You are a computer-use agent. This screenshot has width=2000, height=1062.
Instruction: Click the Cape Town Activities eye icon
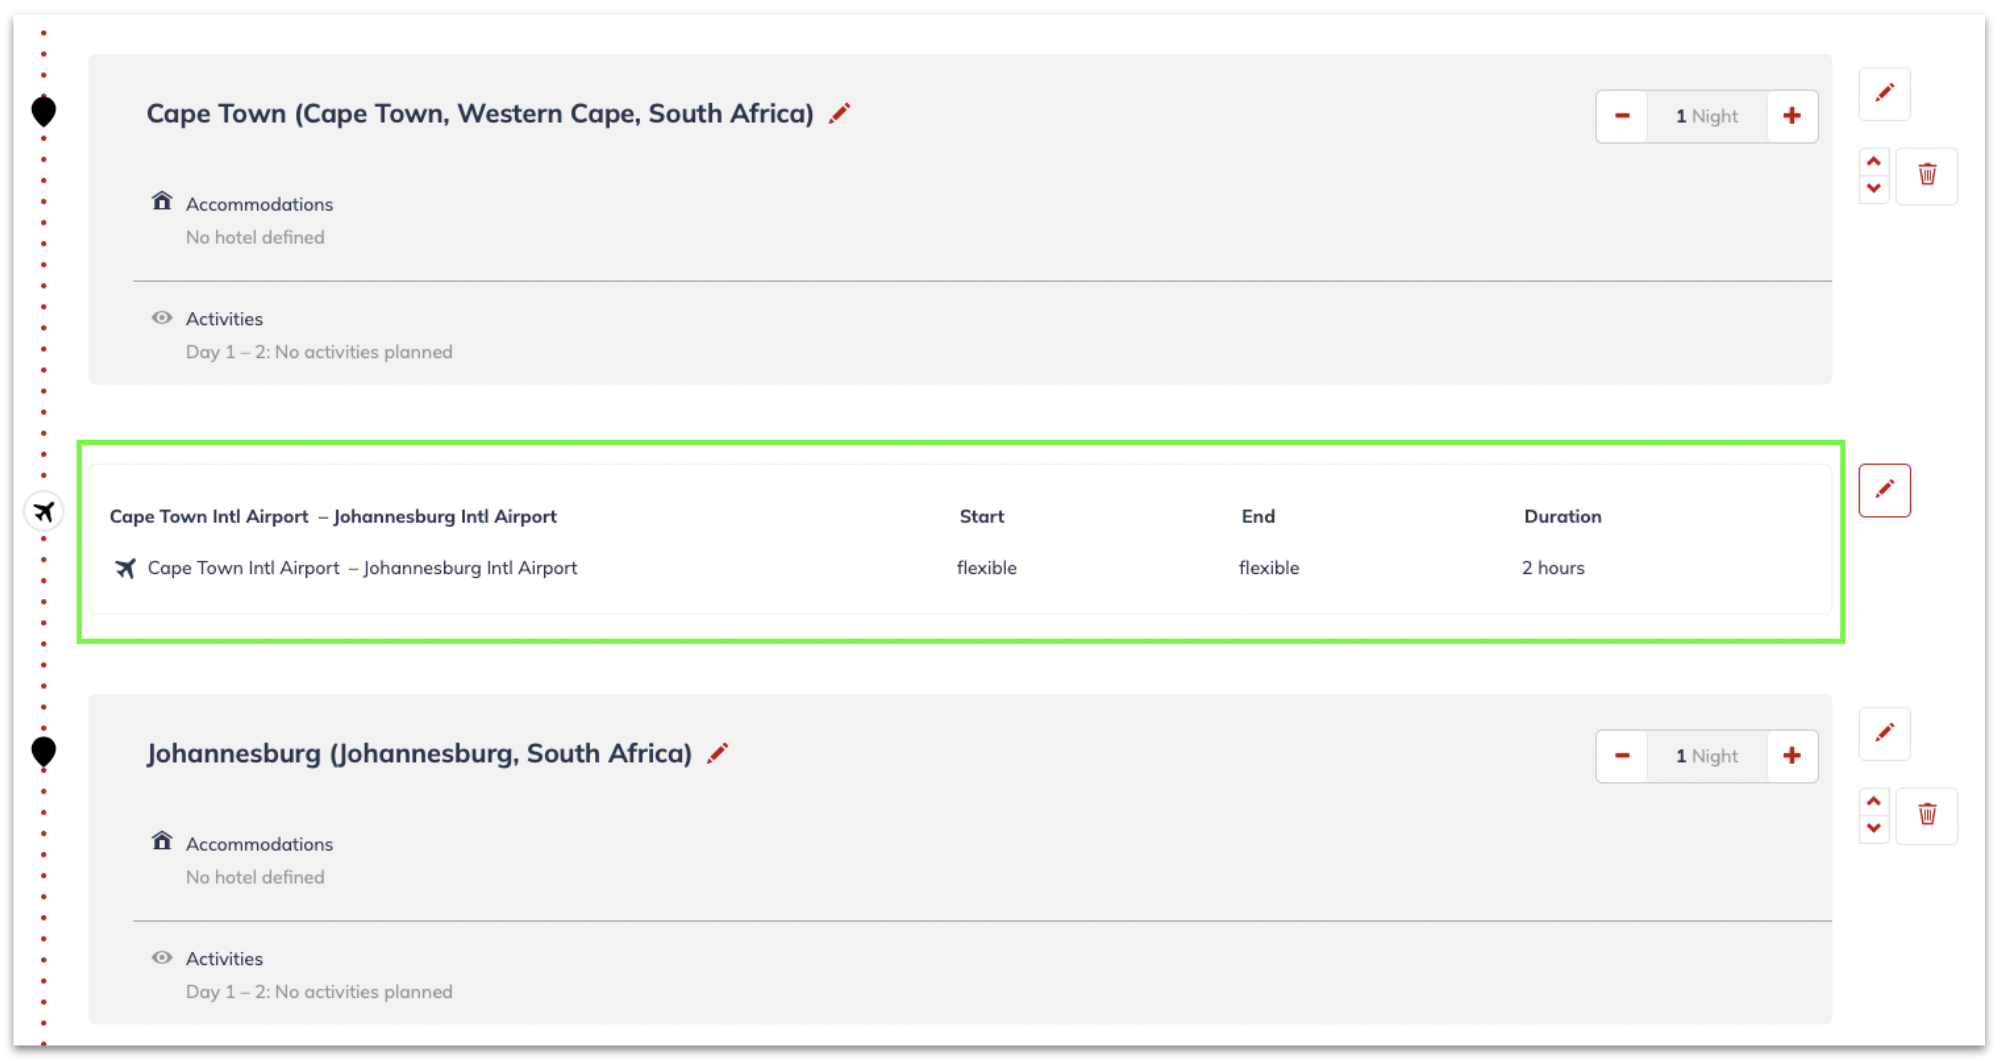click(161, 318)
